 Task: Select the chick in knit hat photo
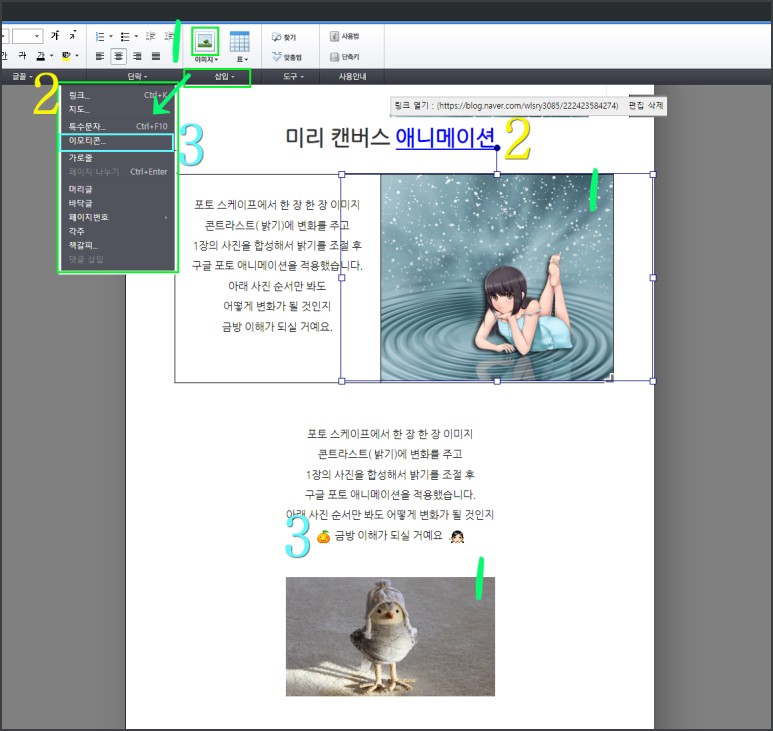point(390,636)
